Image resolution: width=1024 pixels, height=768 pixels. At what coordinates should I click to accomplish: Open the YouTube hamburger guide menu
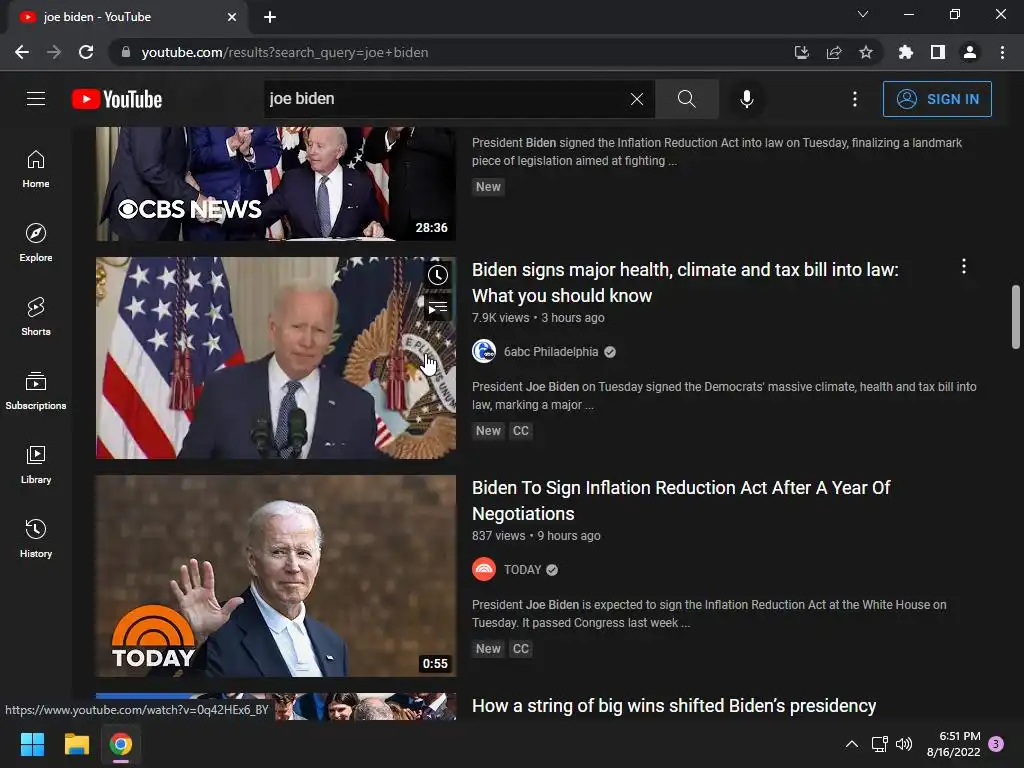coord(36,99)
